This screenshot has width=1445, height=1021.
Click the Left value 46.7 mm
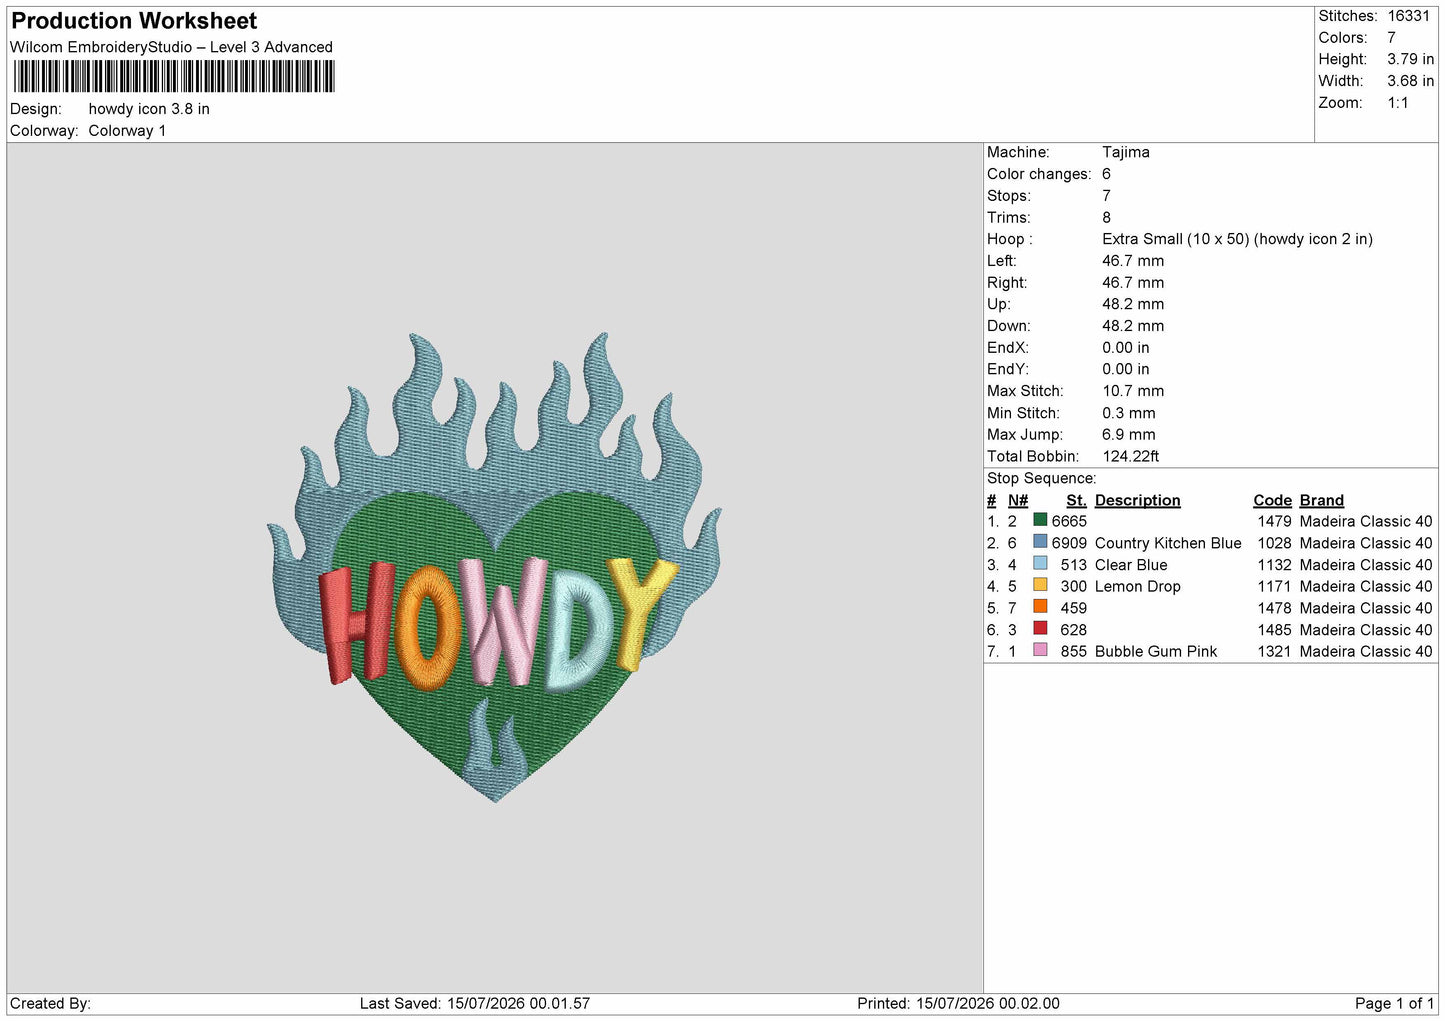click(x=1133, y=261)
